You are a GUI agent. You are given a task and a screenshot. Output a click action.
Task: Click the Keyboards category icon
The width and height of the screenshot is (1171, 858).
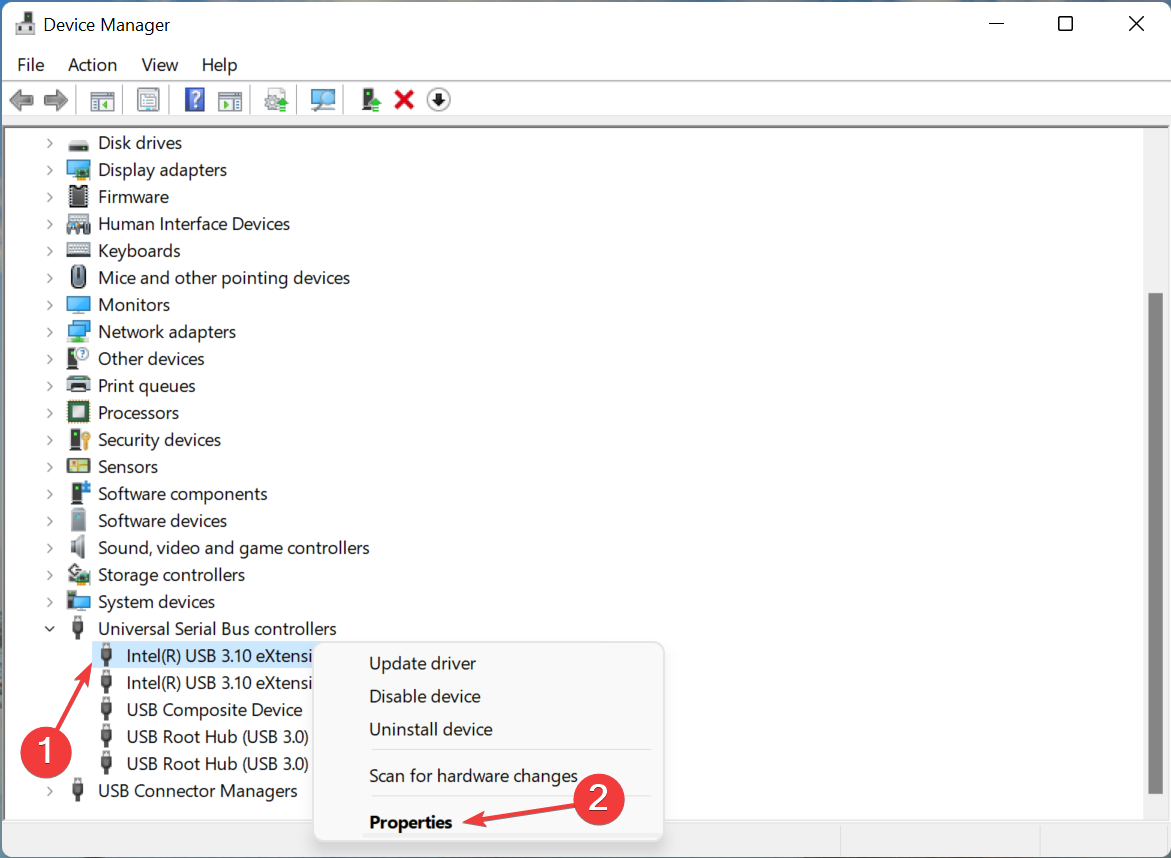(x=78, y=250)
